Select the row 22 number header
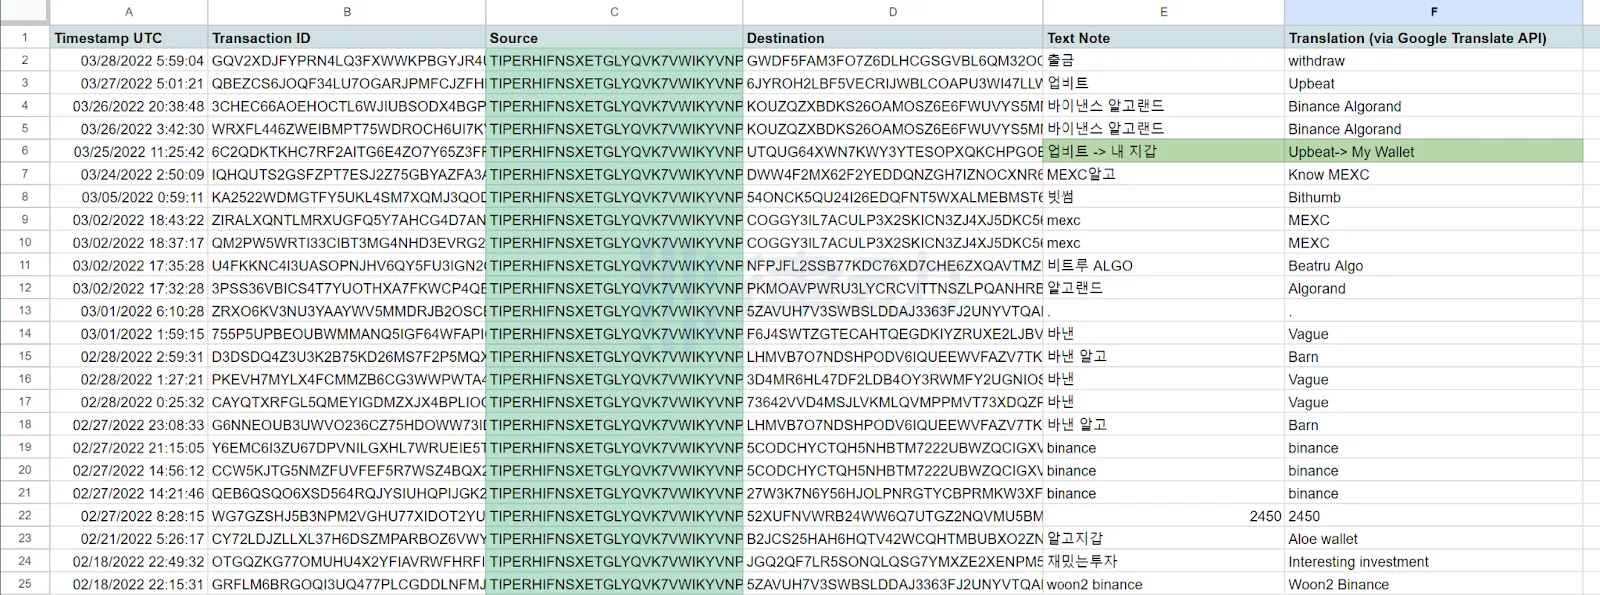 (25, 516)
